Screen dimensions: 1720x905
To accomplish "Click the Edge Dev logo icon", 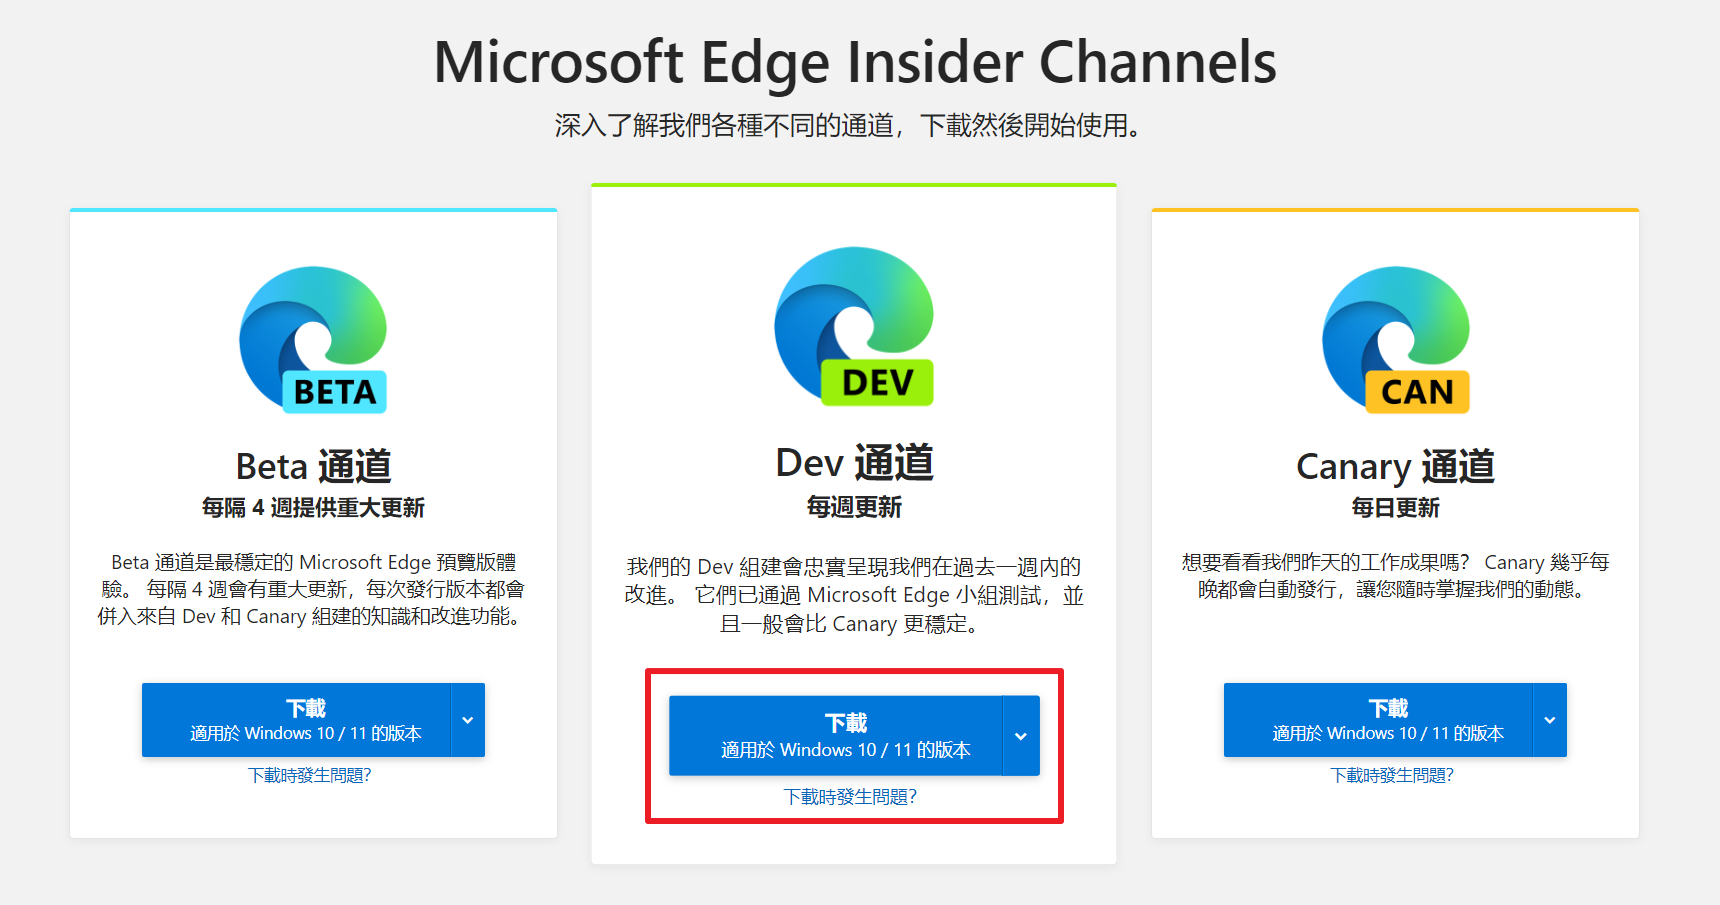I will coord(854,326).
